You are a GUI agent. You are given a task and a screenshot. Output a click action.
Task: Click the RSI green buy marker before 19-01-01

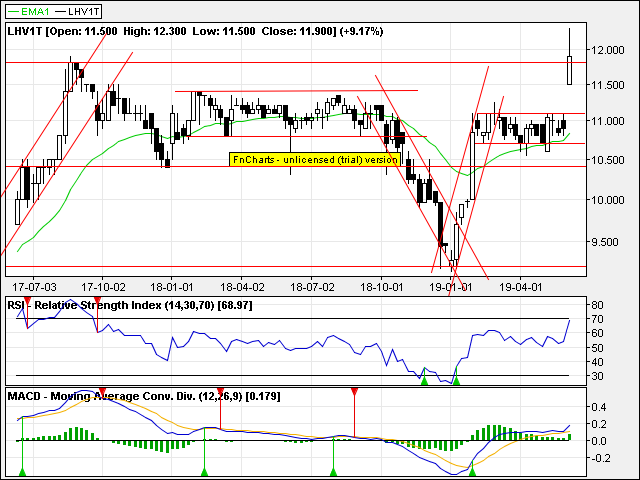click(x=424, y=381)
